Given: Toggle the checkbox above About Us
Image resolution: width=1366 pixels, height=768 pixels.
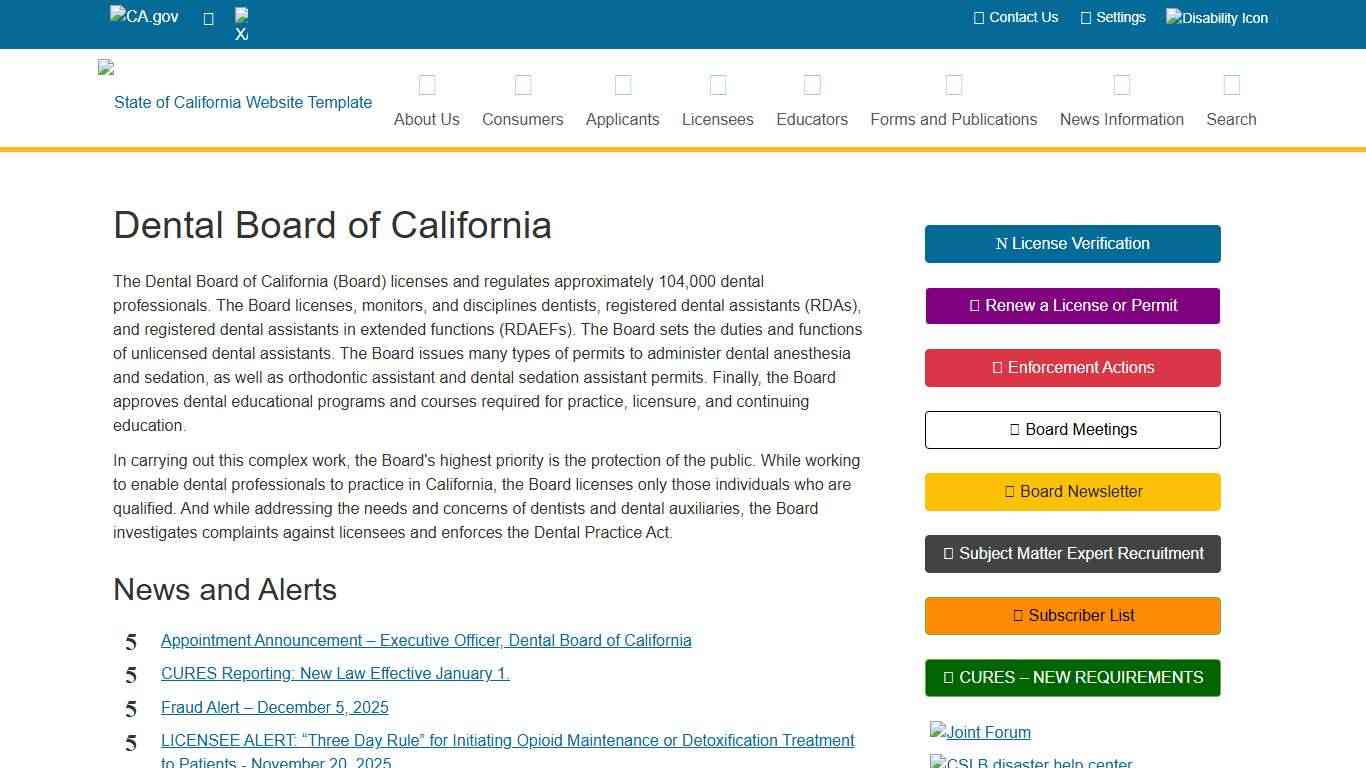Looking at the screenshot, I should (x=427, y=85).
